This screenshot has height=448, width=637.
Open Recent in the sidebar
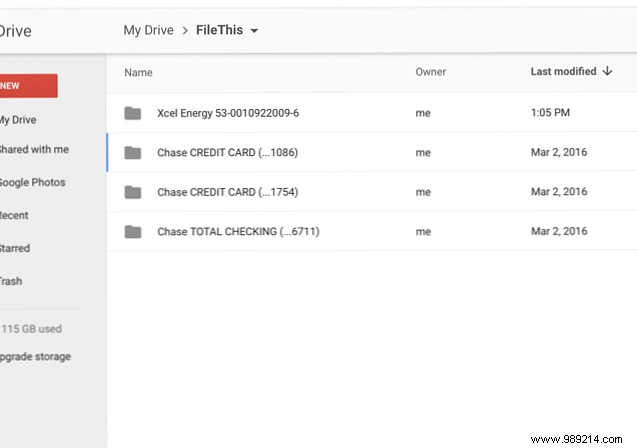coord(14,215)
